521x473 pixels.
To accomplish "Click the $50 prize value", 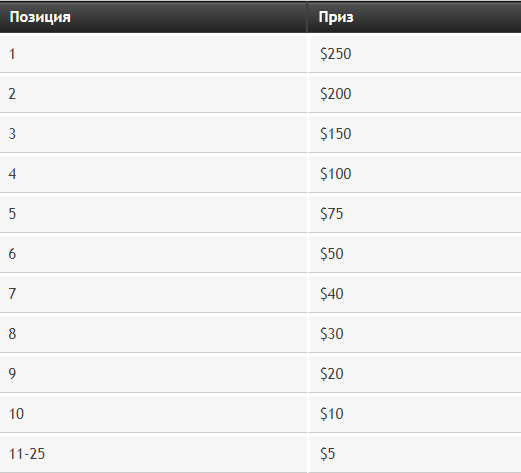I will coord(332,254).
